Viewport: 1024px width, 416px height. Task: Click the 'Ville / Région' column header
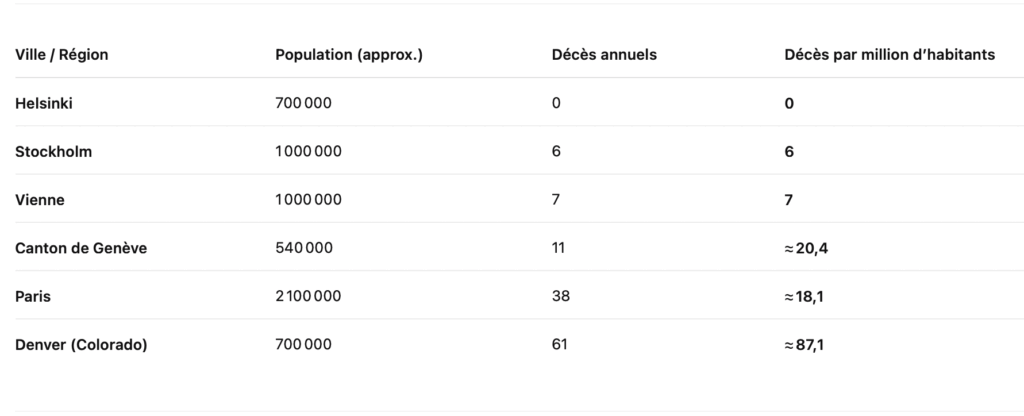coord(61,55)
